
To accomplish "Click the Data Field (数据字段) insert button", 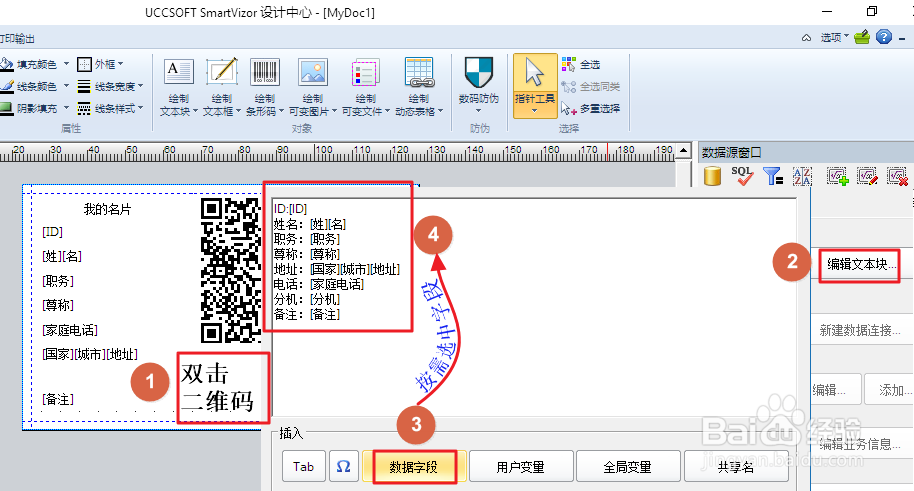I will pyautogui.click(x=414, y=467).
